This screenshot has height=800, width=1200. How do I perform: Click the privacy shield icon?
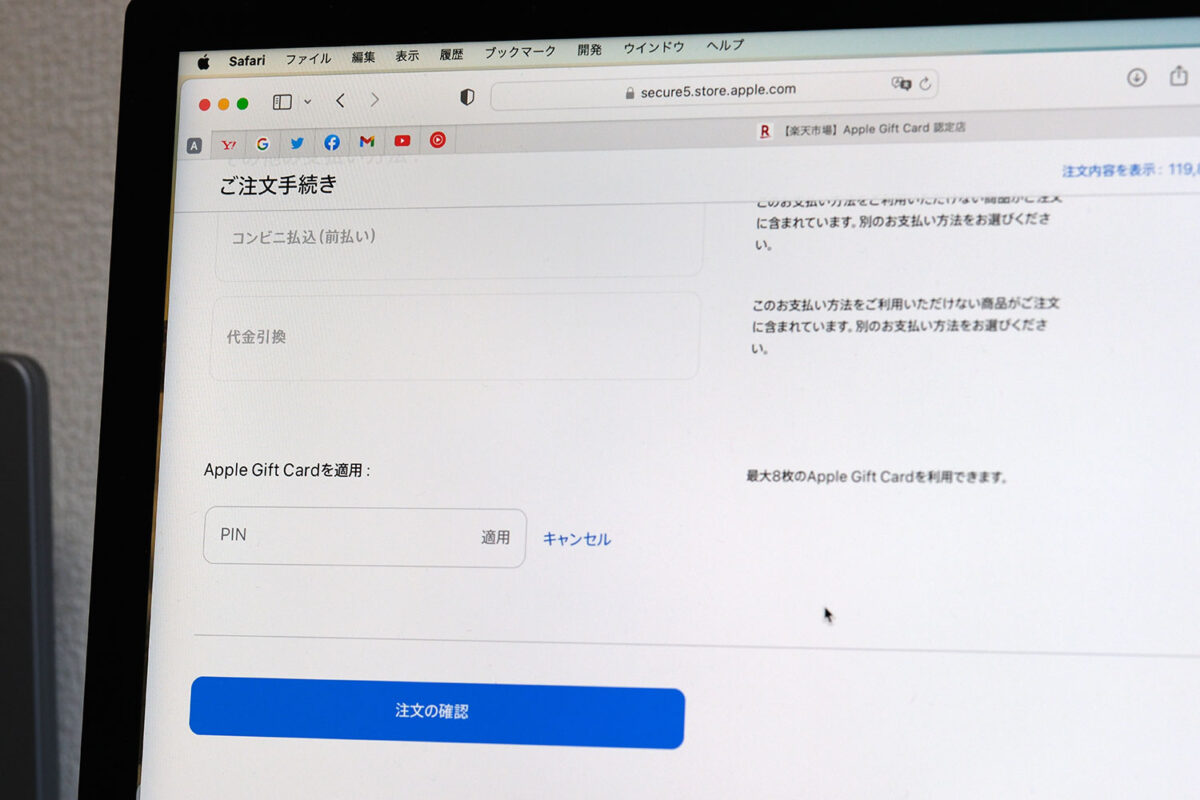[x=467, y=97]
